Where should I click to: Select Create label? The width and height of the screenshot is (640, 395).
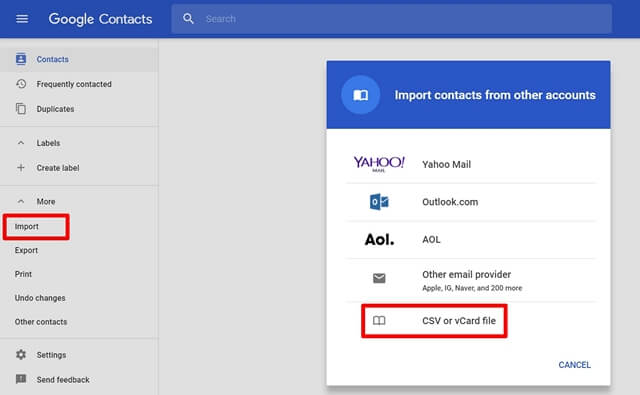pyautogui.click(x=58, y=168)
